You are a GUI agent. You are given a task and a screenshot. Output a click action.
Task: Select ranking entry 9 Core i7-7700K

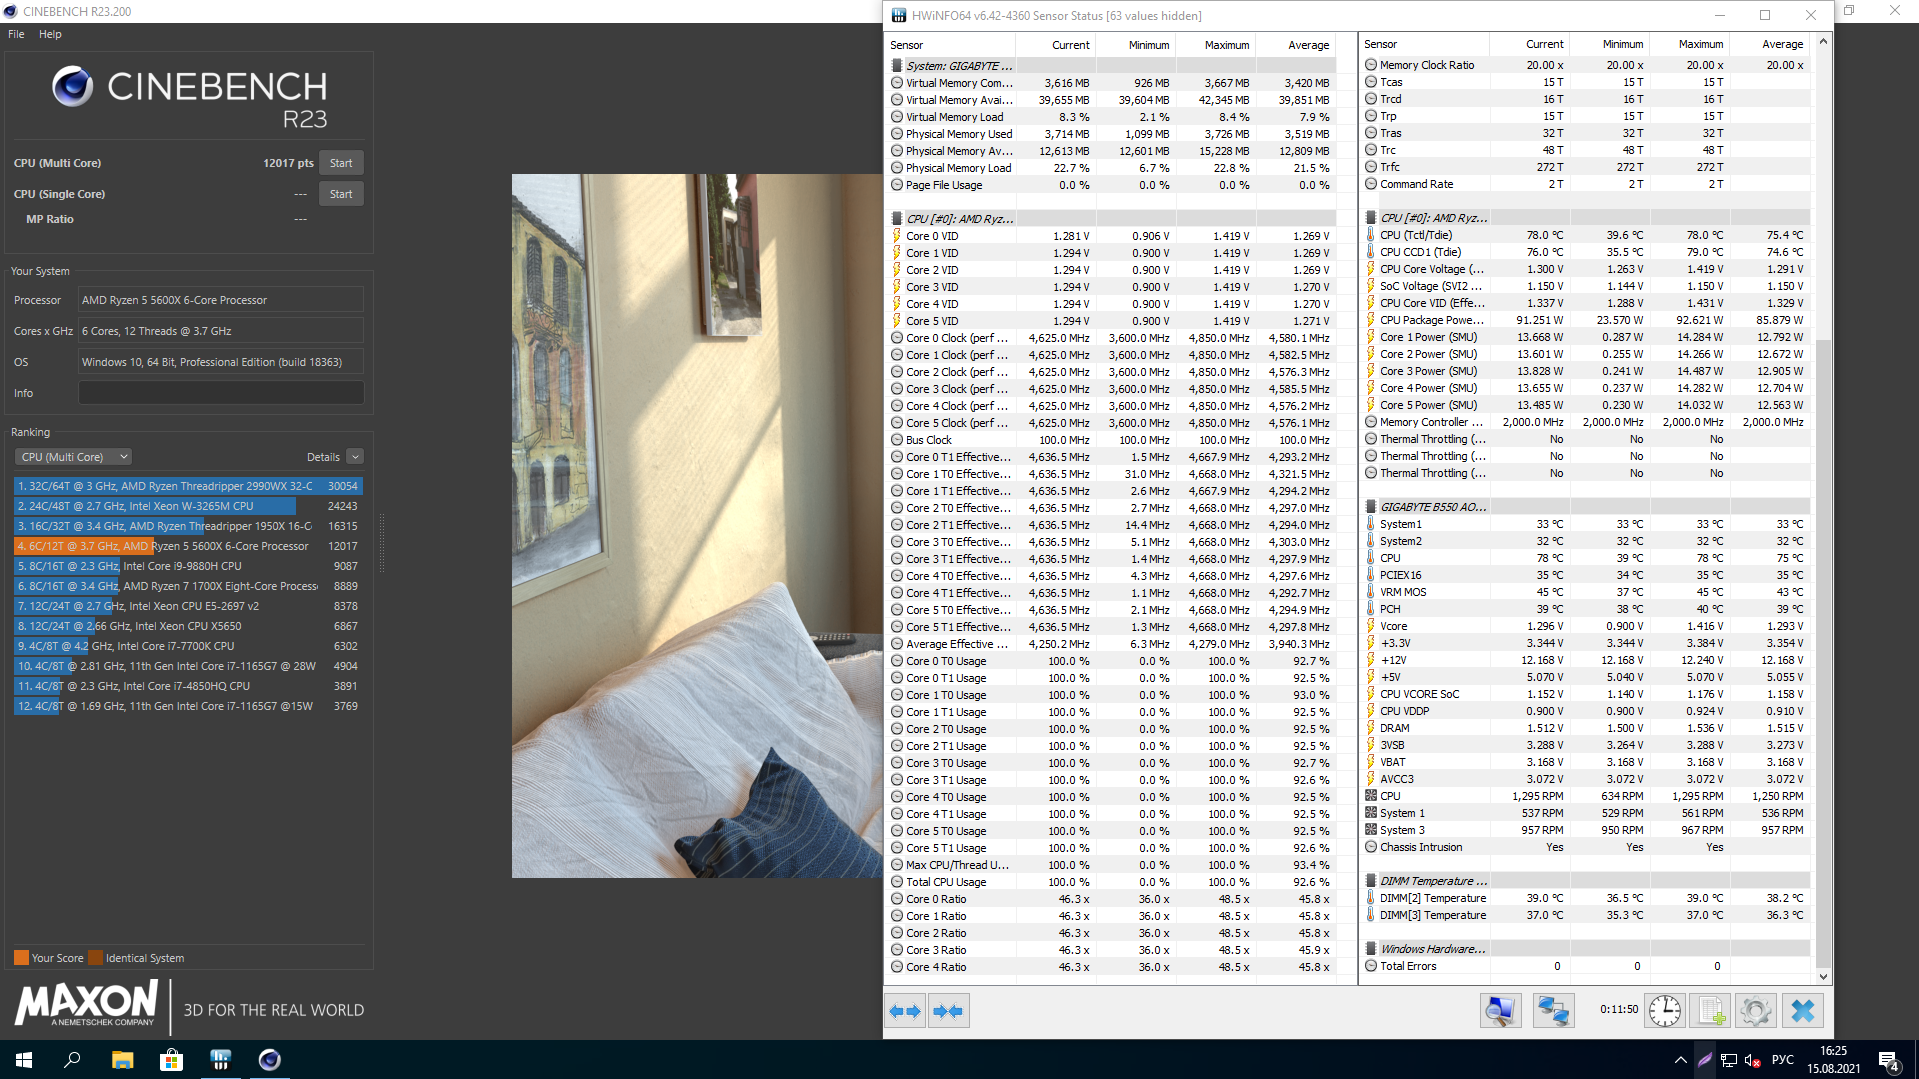(188, 646)
